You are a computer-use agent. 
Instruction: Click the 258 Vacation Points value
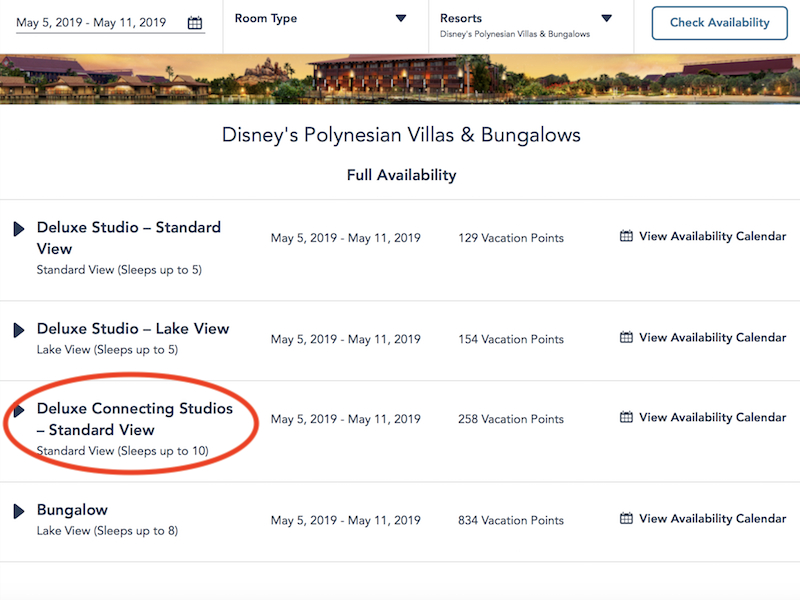pos(511,419)
